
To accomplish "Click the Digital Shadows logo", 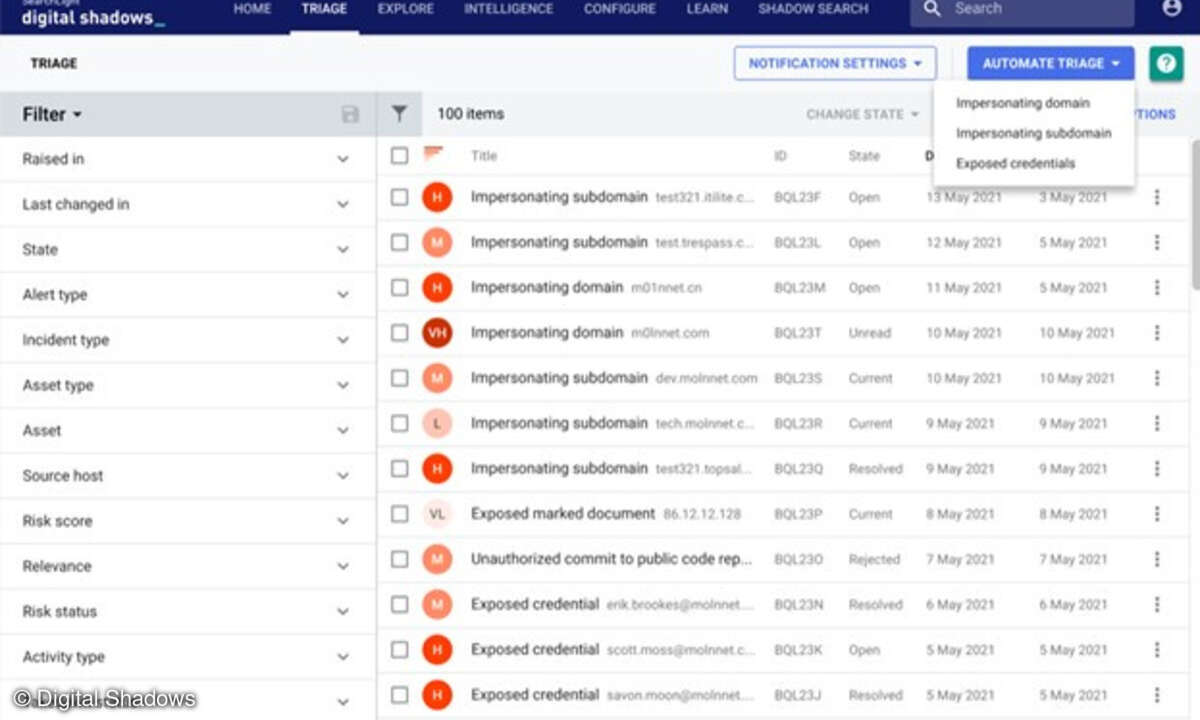I will [93, 13].
